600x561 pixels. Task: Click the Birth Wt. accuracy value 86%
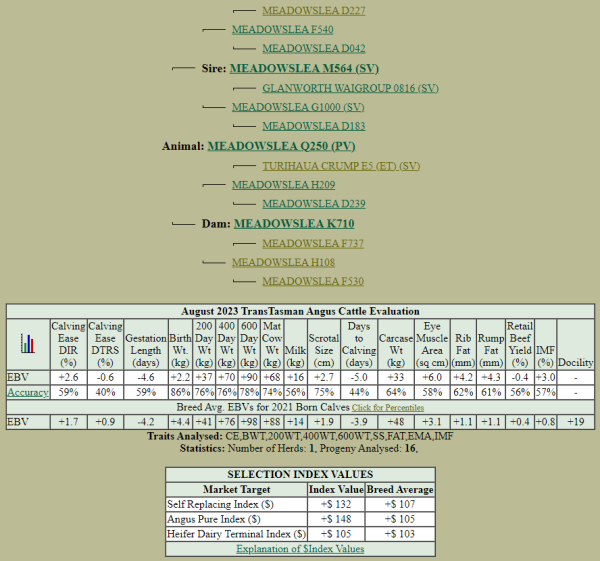point(180,392)
